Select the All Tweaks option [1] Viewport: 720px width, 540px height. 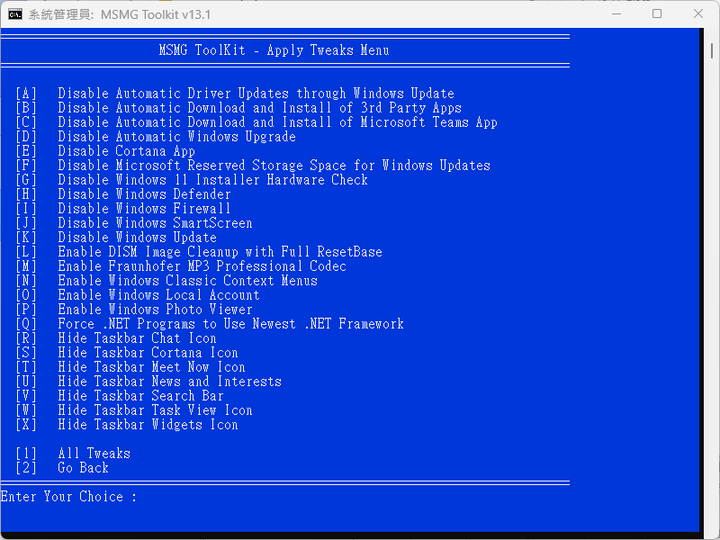pos(73,454)
